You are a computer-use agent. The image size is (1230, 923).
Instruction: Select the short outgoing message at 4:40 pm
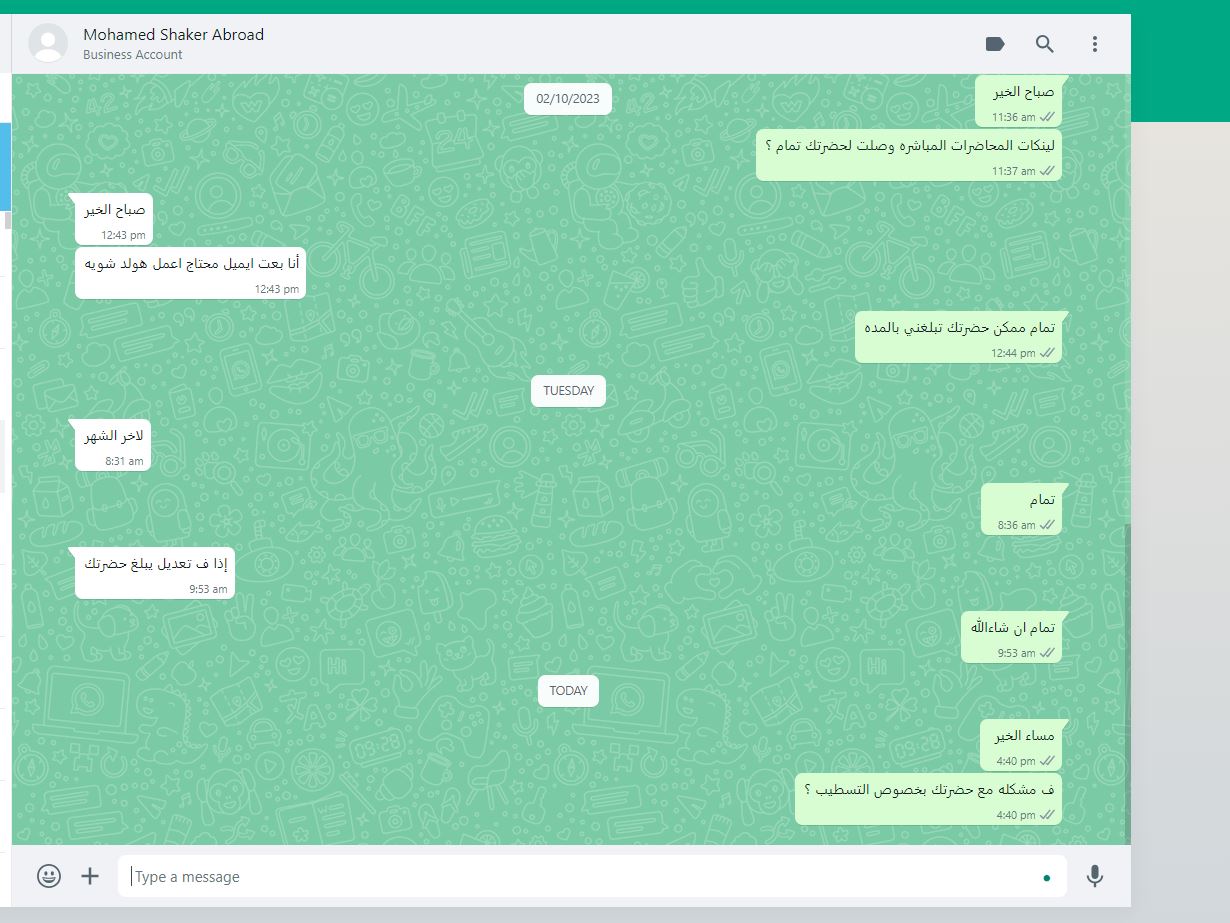(1021, 745)
